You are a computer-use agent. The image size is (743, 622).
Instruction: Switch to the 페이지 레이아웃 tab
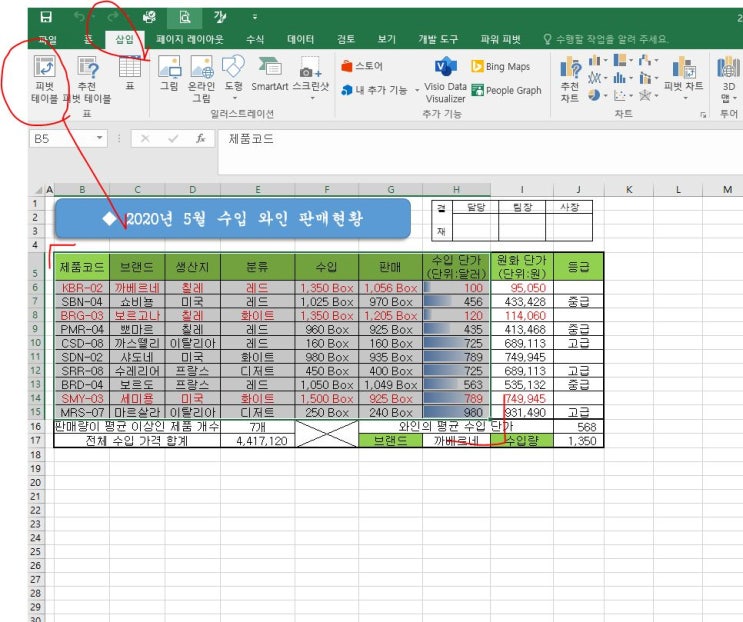click(190, 39)
